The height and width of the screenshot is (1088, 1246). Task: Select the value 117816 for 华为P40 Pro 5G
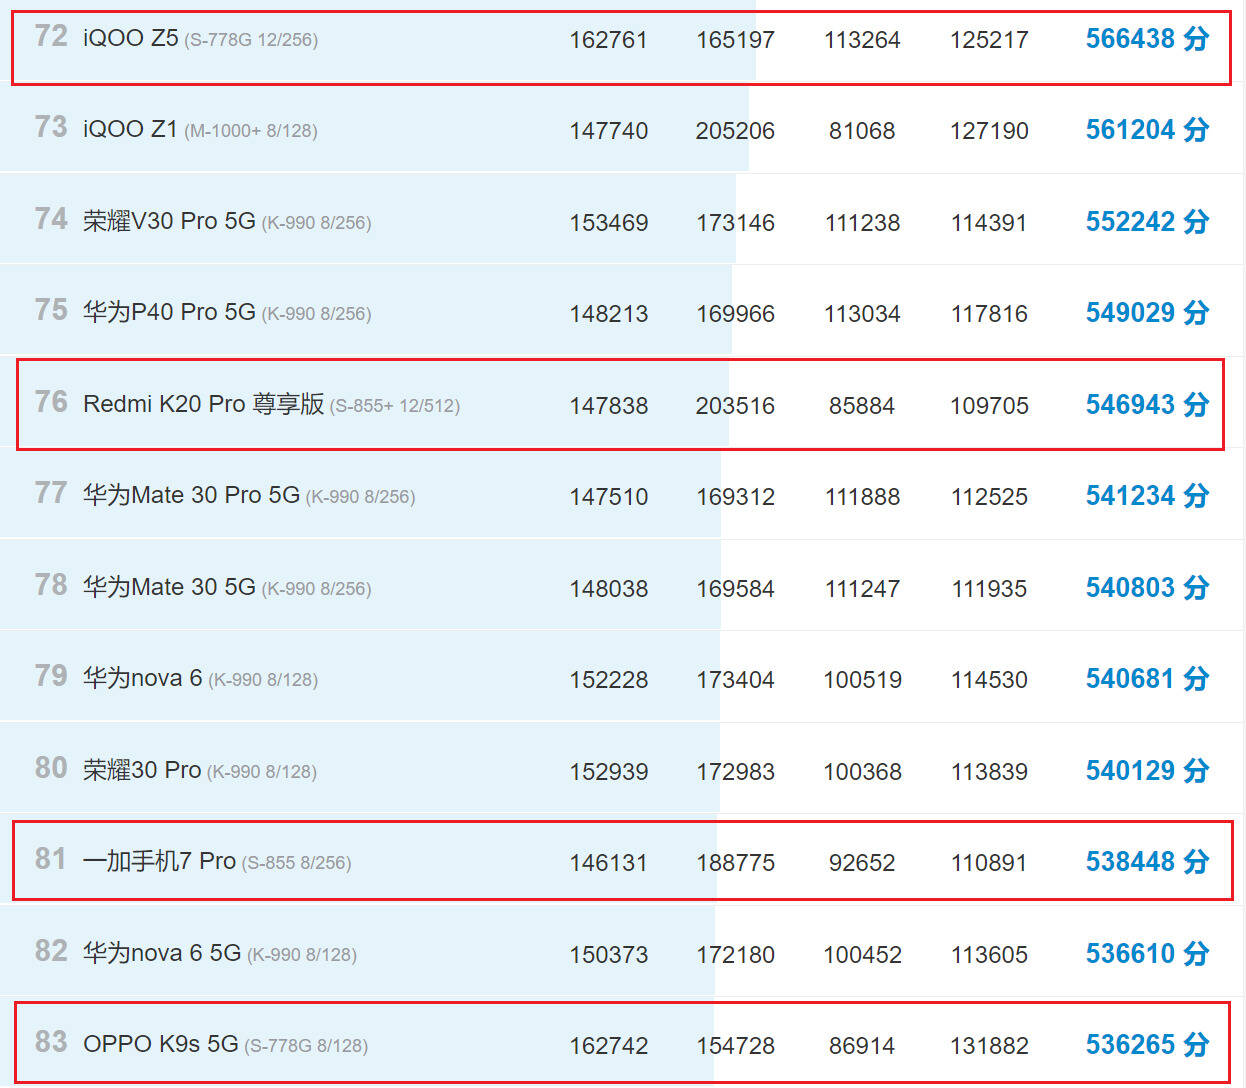989,314
